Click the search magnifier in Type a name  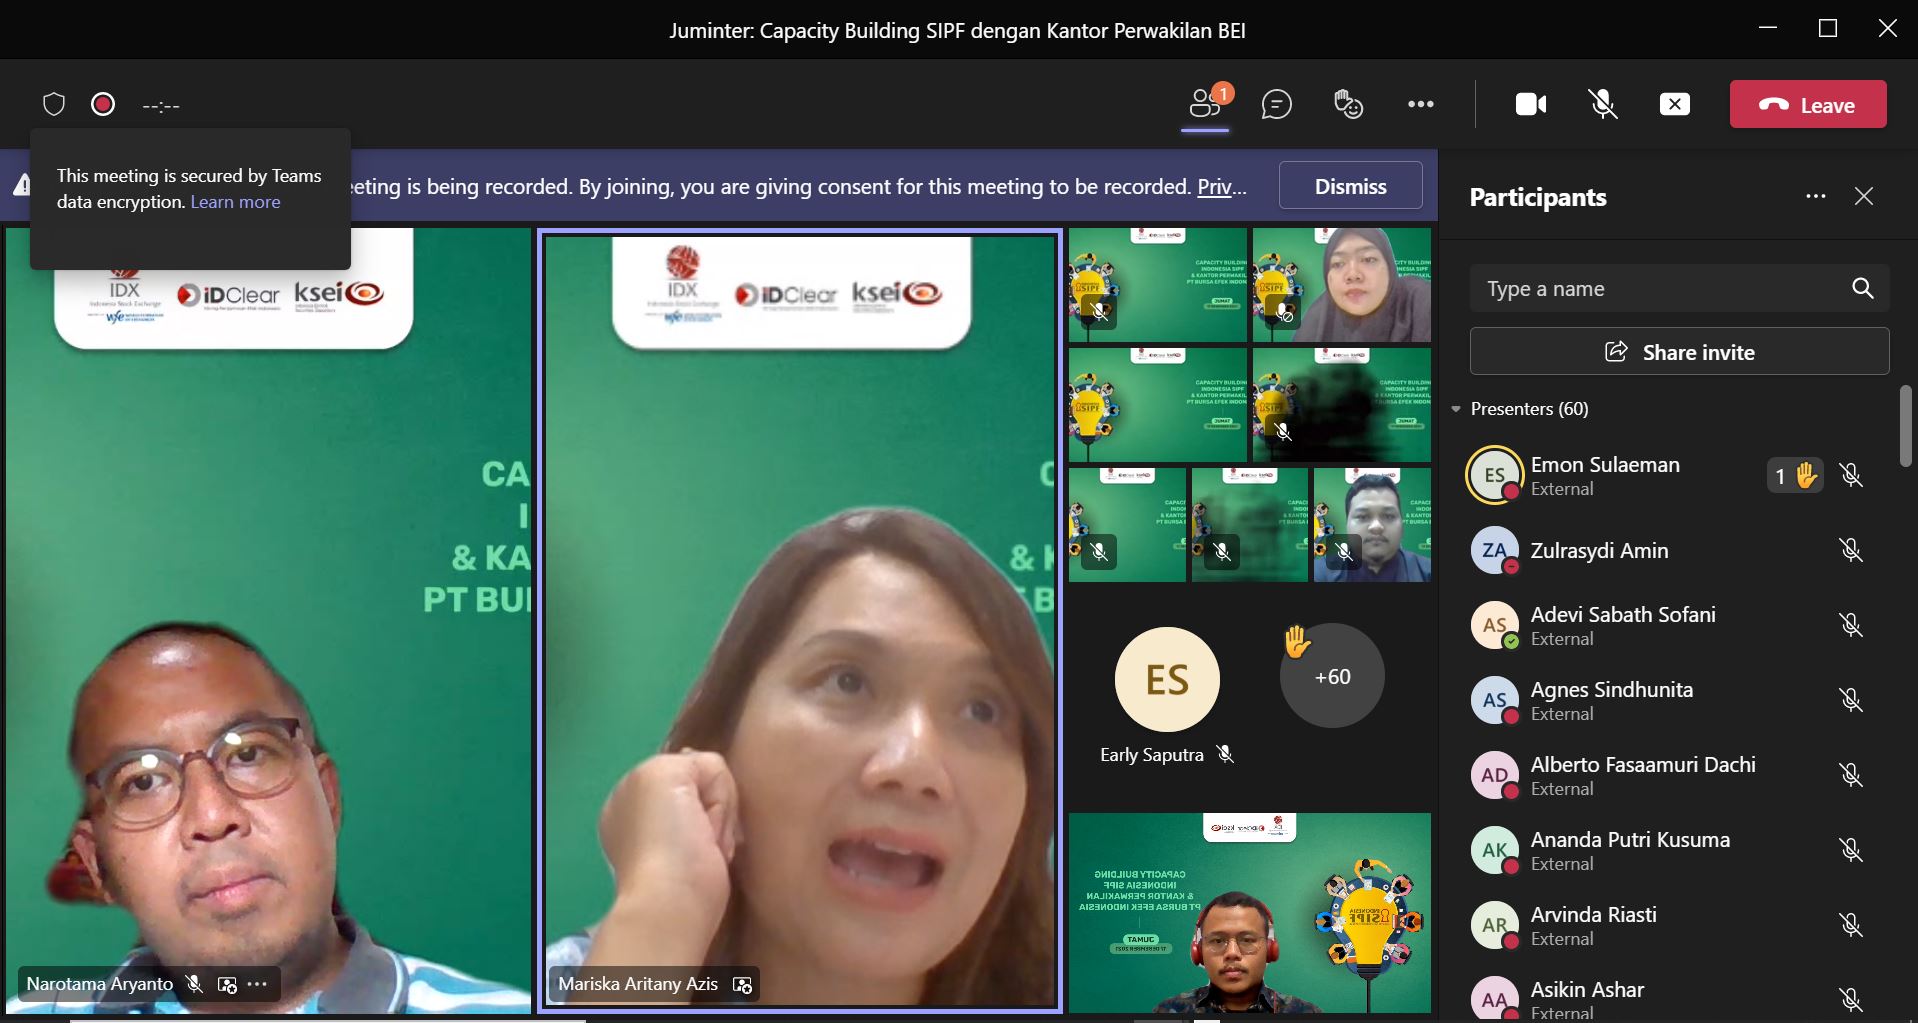pos(1862,289)
